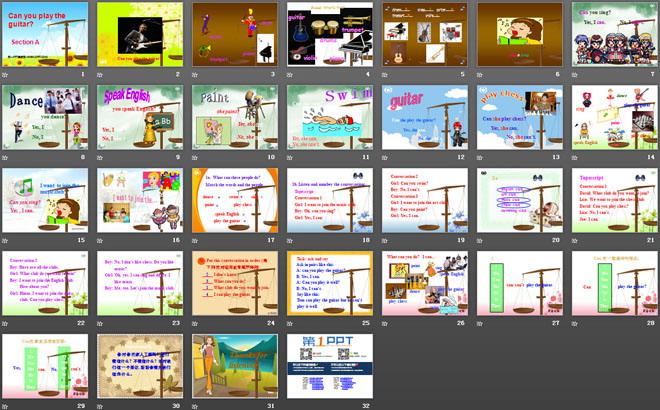Click the animation star icon under slide 12
Viewport: 660px width, 410px height.
click(385, 158)
